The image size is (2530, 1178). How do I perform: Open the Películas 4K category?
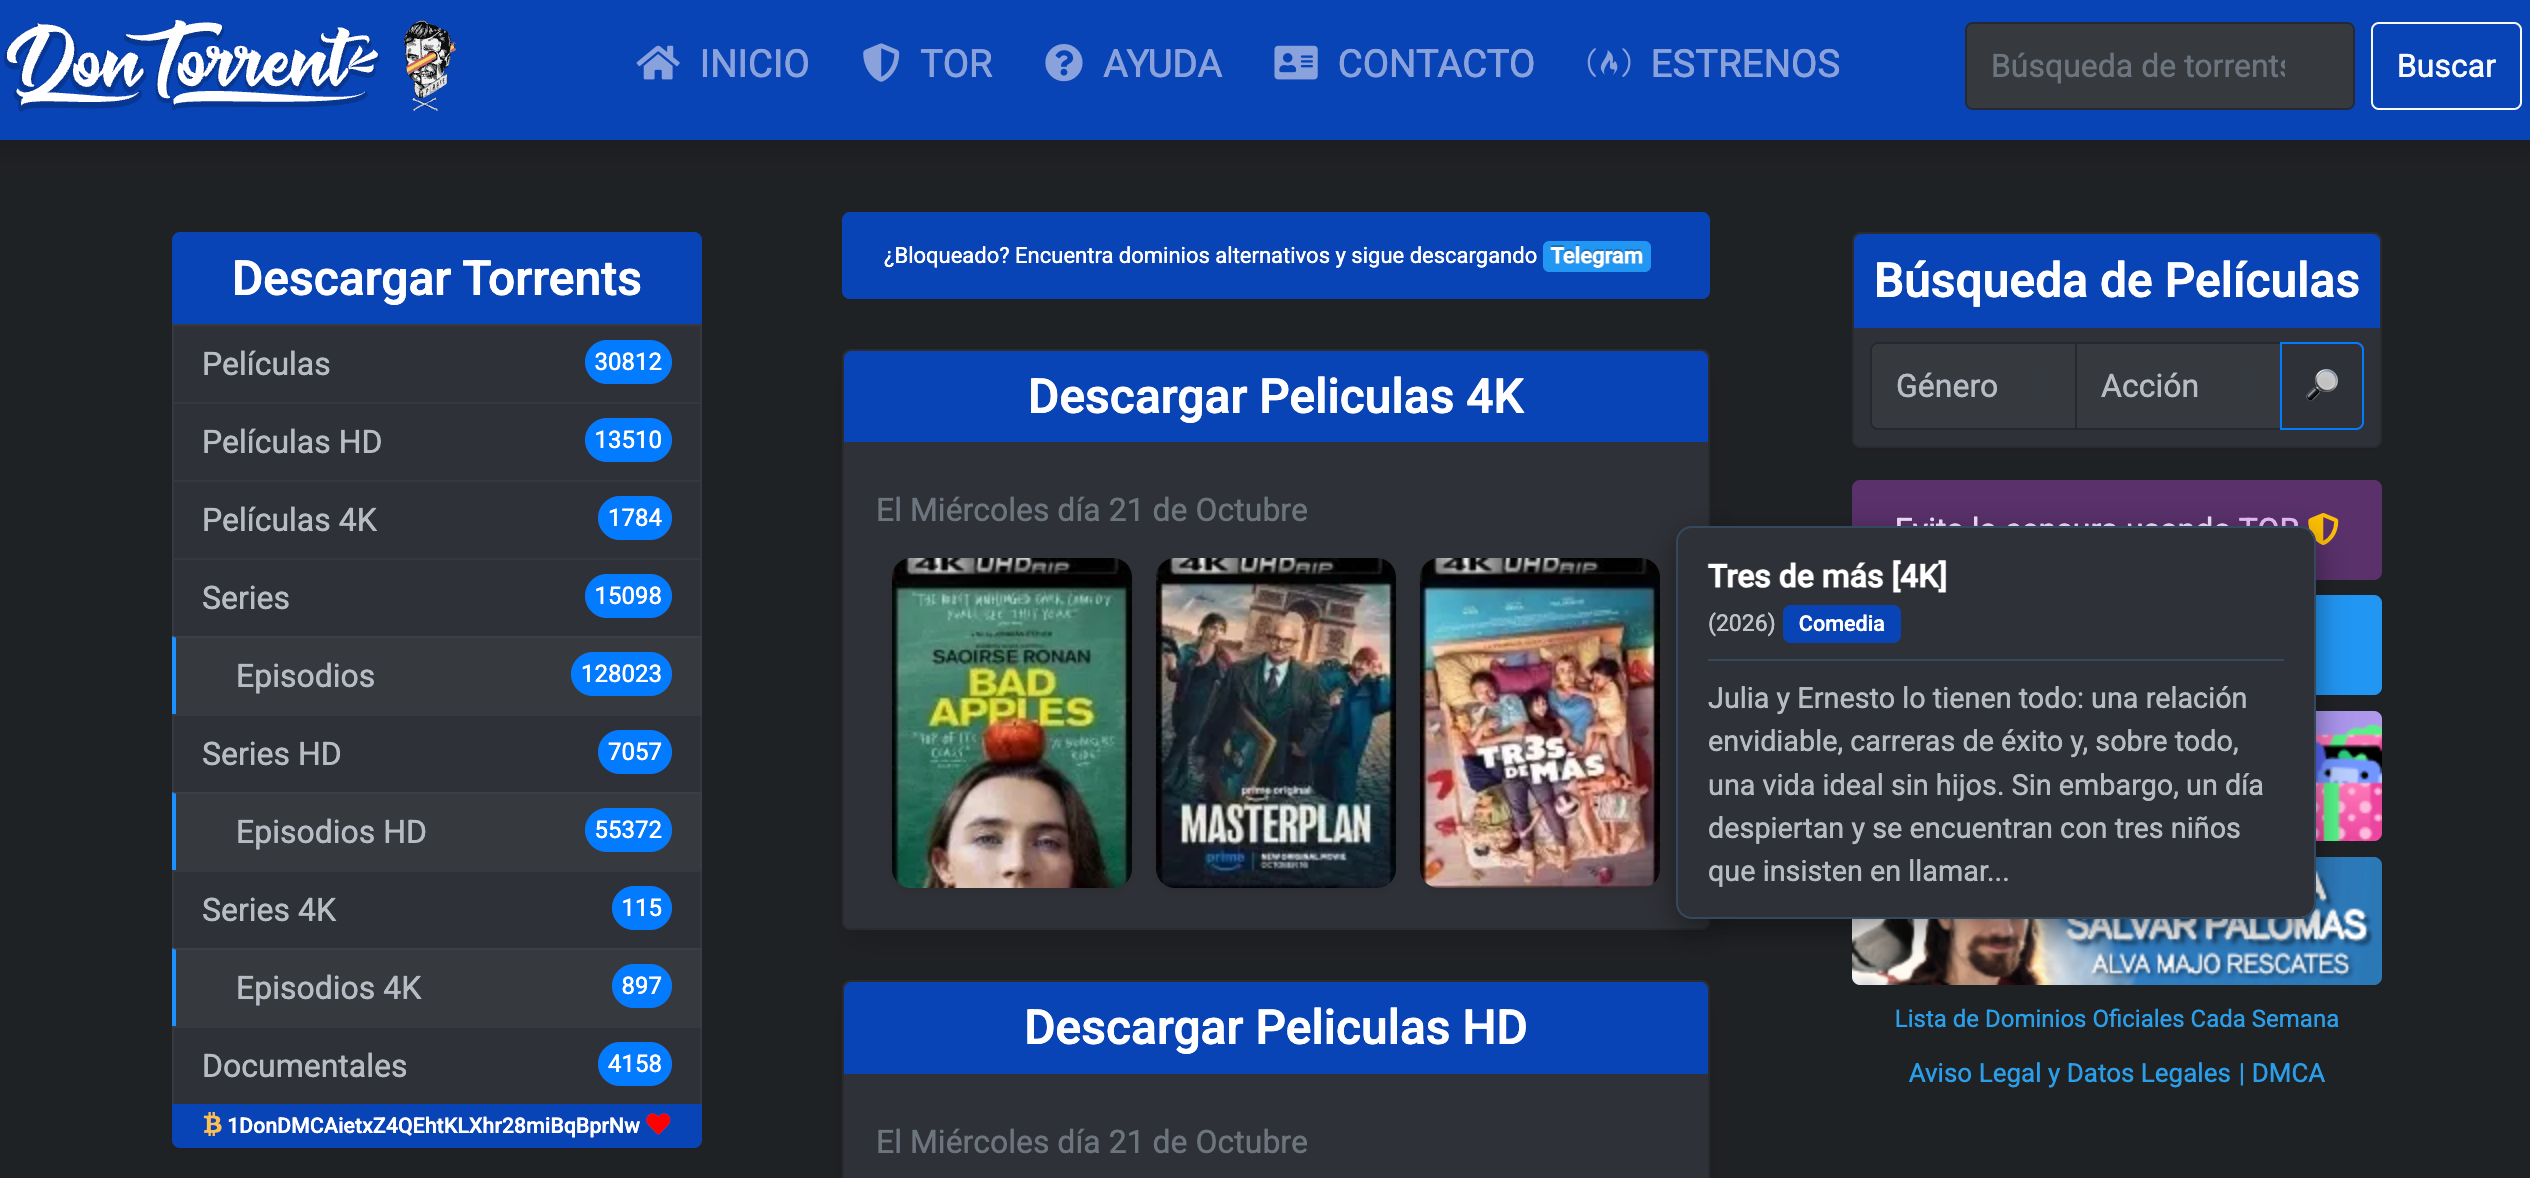click(x=437, y=520)
